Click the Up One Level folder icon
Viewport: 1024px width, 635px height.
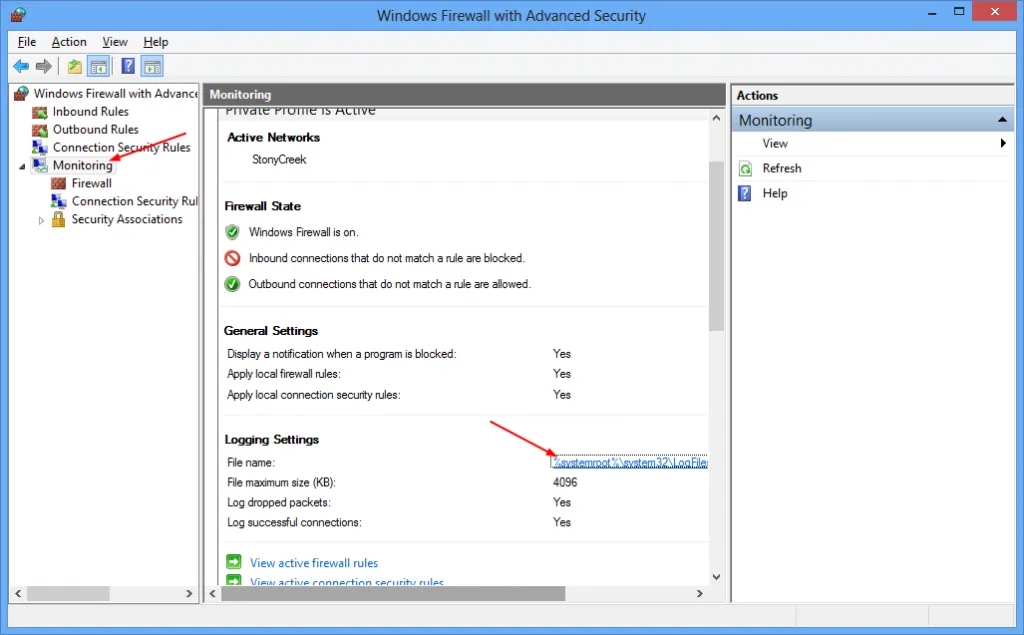click(x=75, y=67)
